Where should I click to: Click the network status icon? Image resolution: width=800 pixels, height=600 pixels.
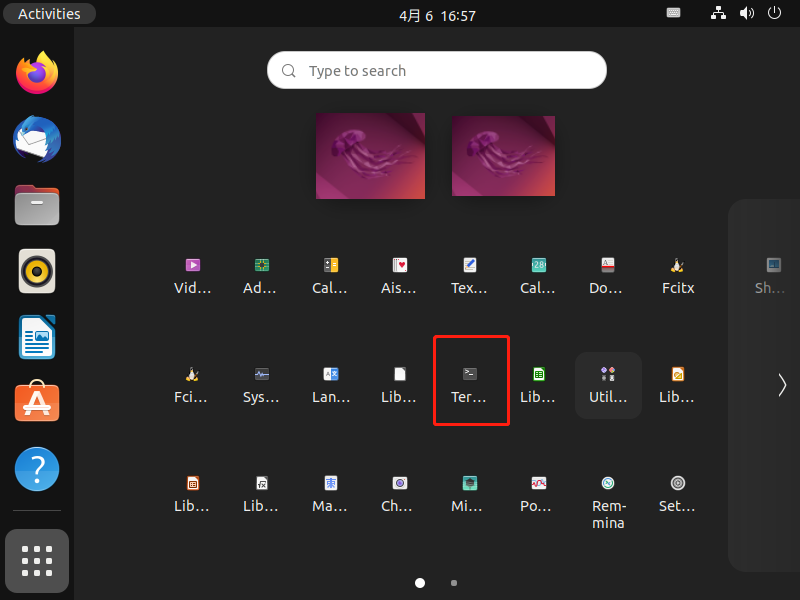[718, 13]
